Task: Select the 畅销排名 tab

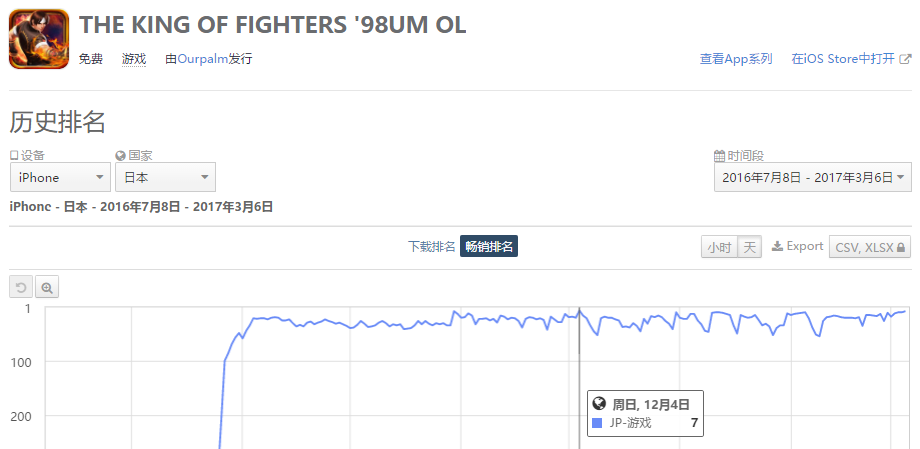Action: pyautogui.click(x=489, y=247)
